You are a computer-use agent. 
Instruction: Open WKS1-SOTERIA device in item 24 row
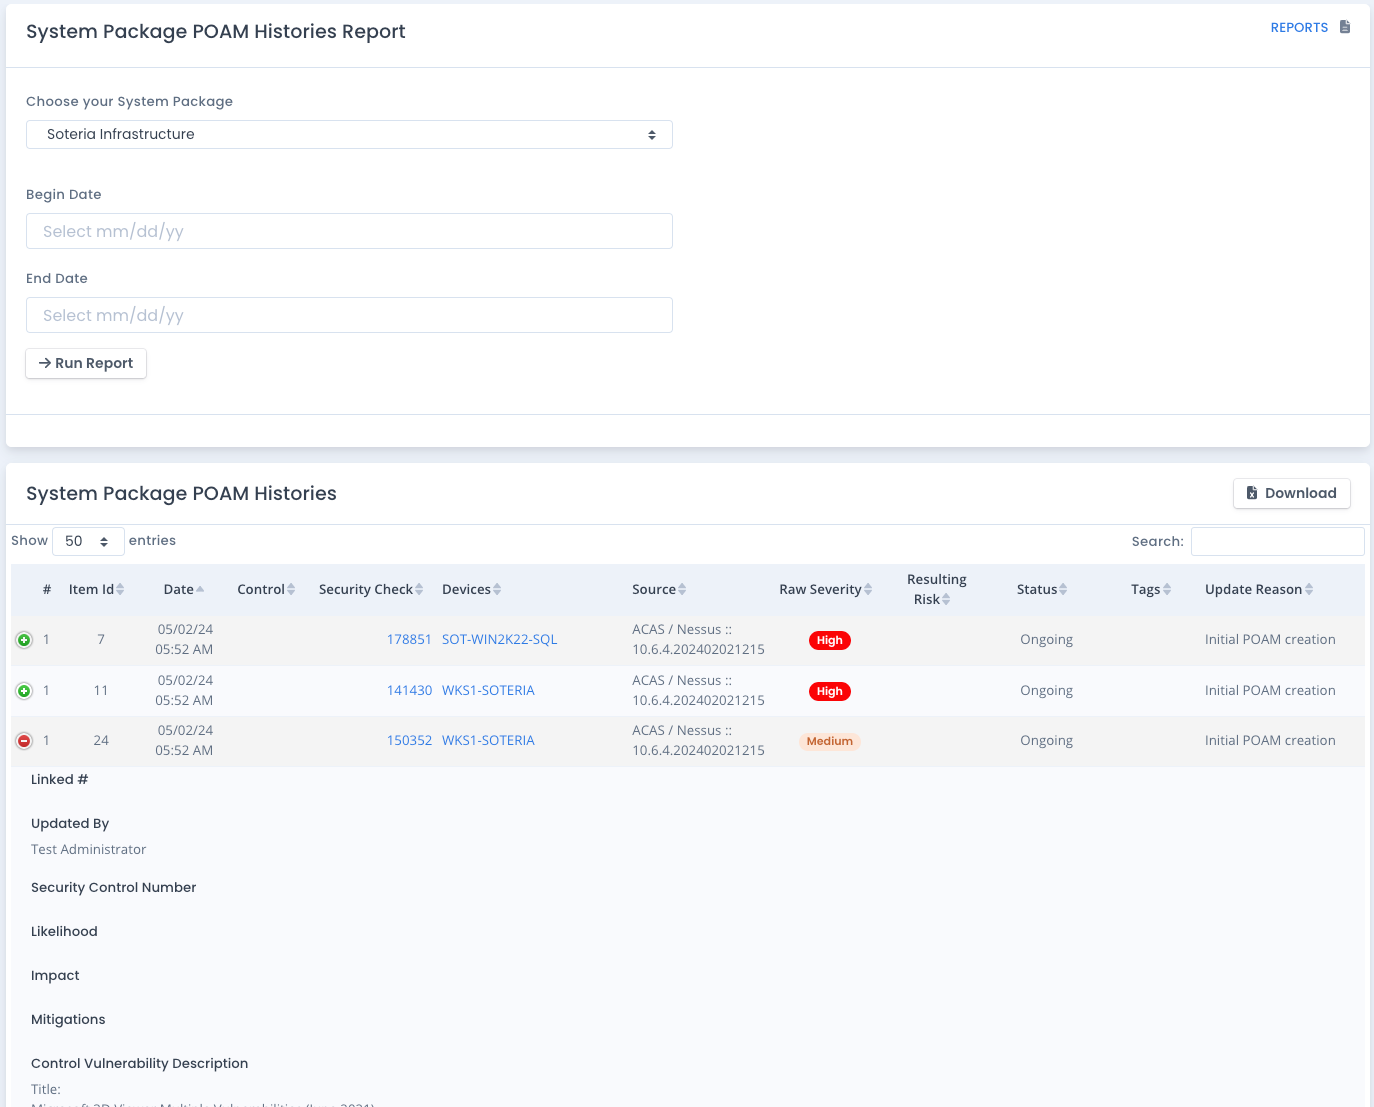[x=488, y=741]
